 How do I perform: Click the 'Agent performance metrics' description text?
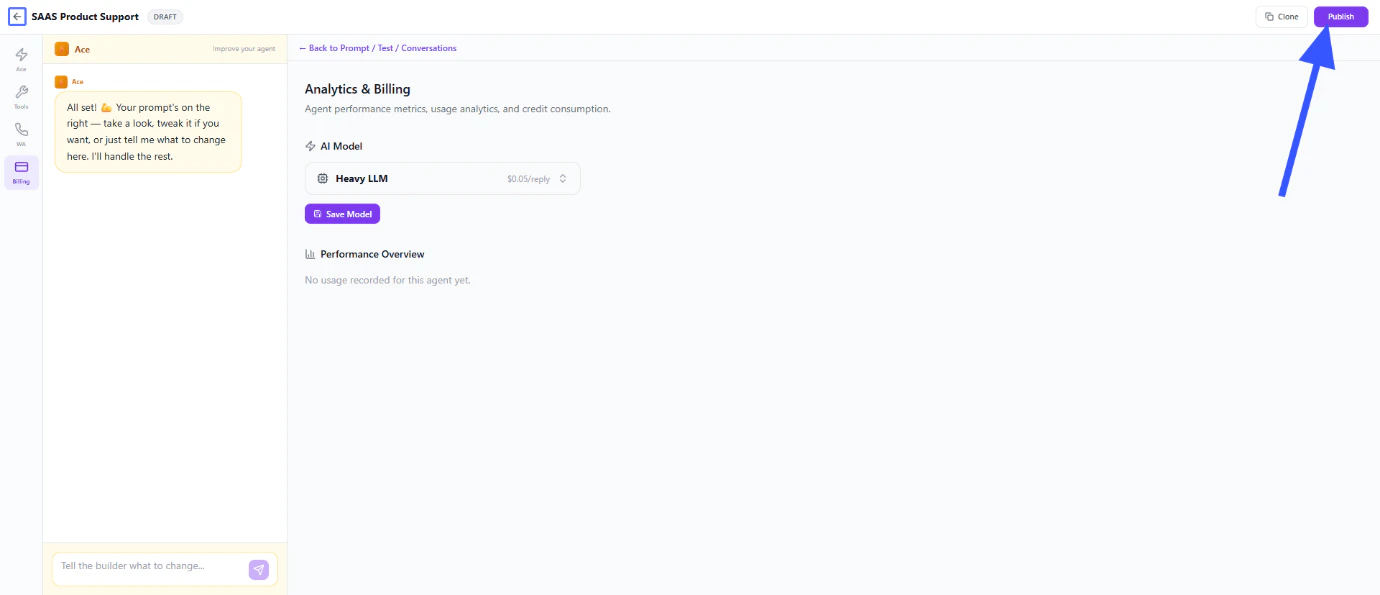coord(457,109)
